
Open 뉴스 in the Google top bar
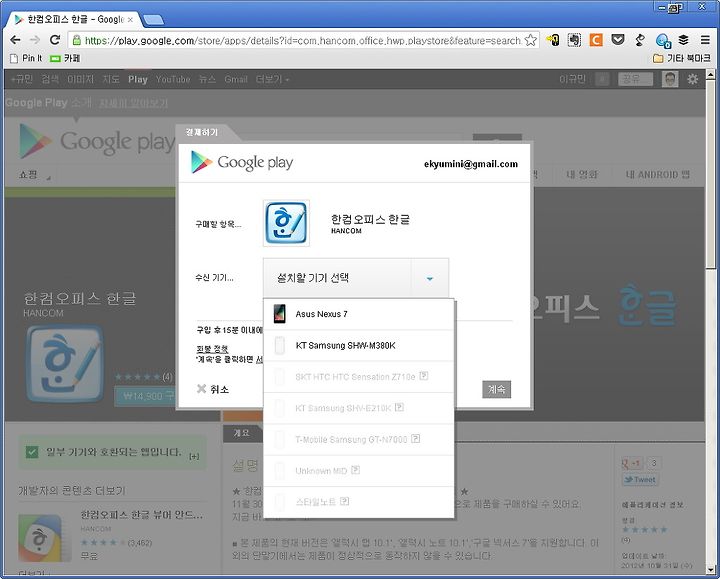click(x=207, y=79)
